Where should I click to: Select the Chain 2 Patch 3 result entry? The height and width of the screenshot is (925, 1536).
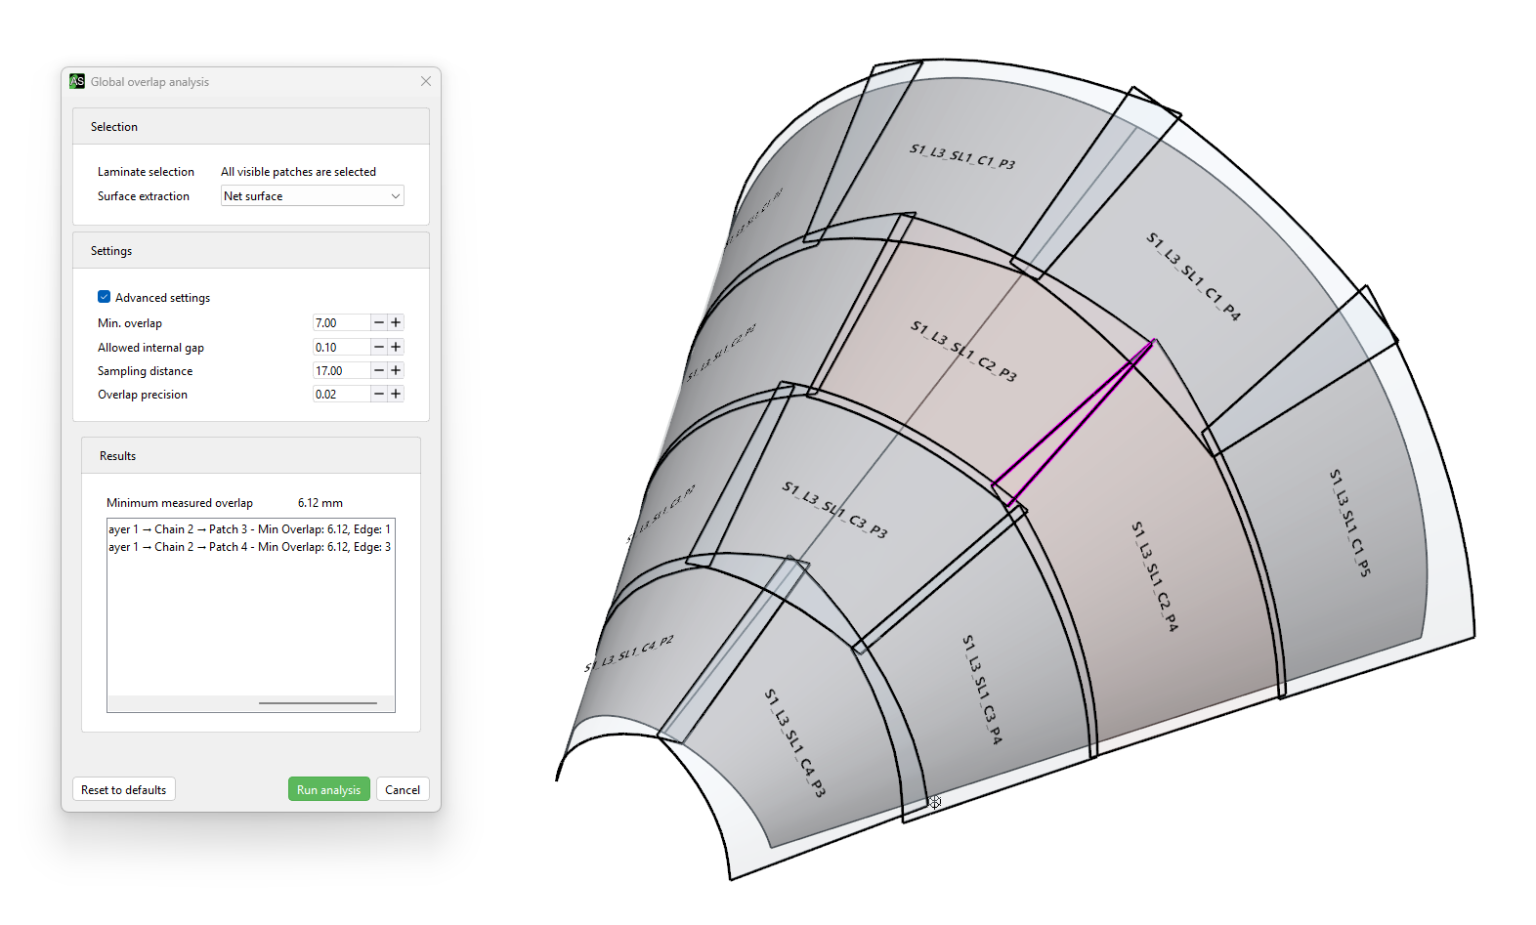[x=249, y=527]
